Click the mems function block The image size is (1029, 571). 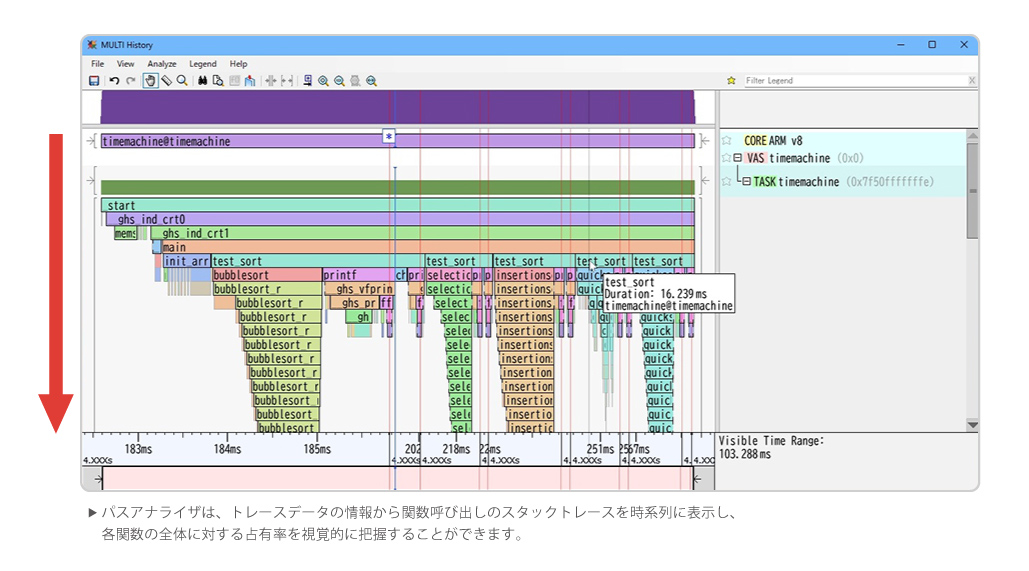coord(125,233)
